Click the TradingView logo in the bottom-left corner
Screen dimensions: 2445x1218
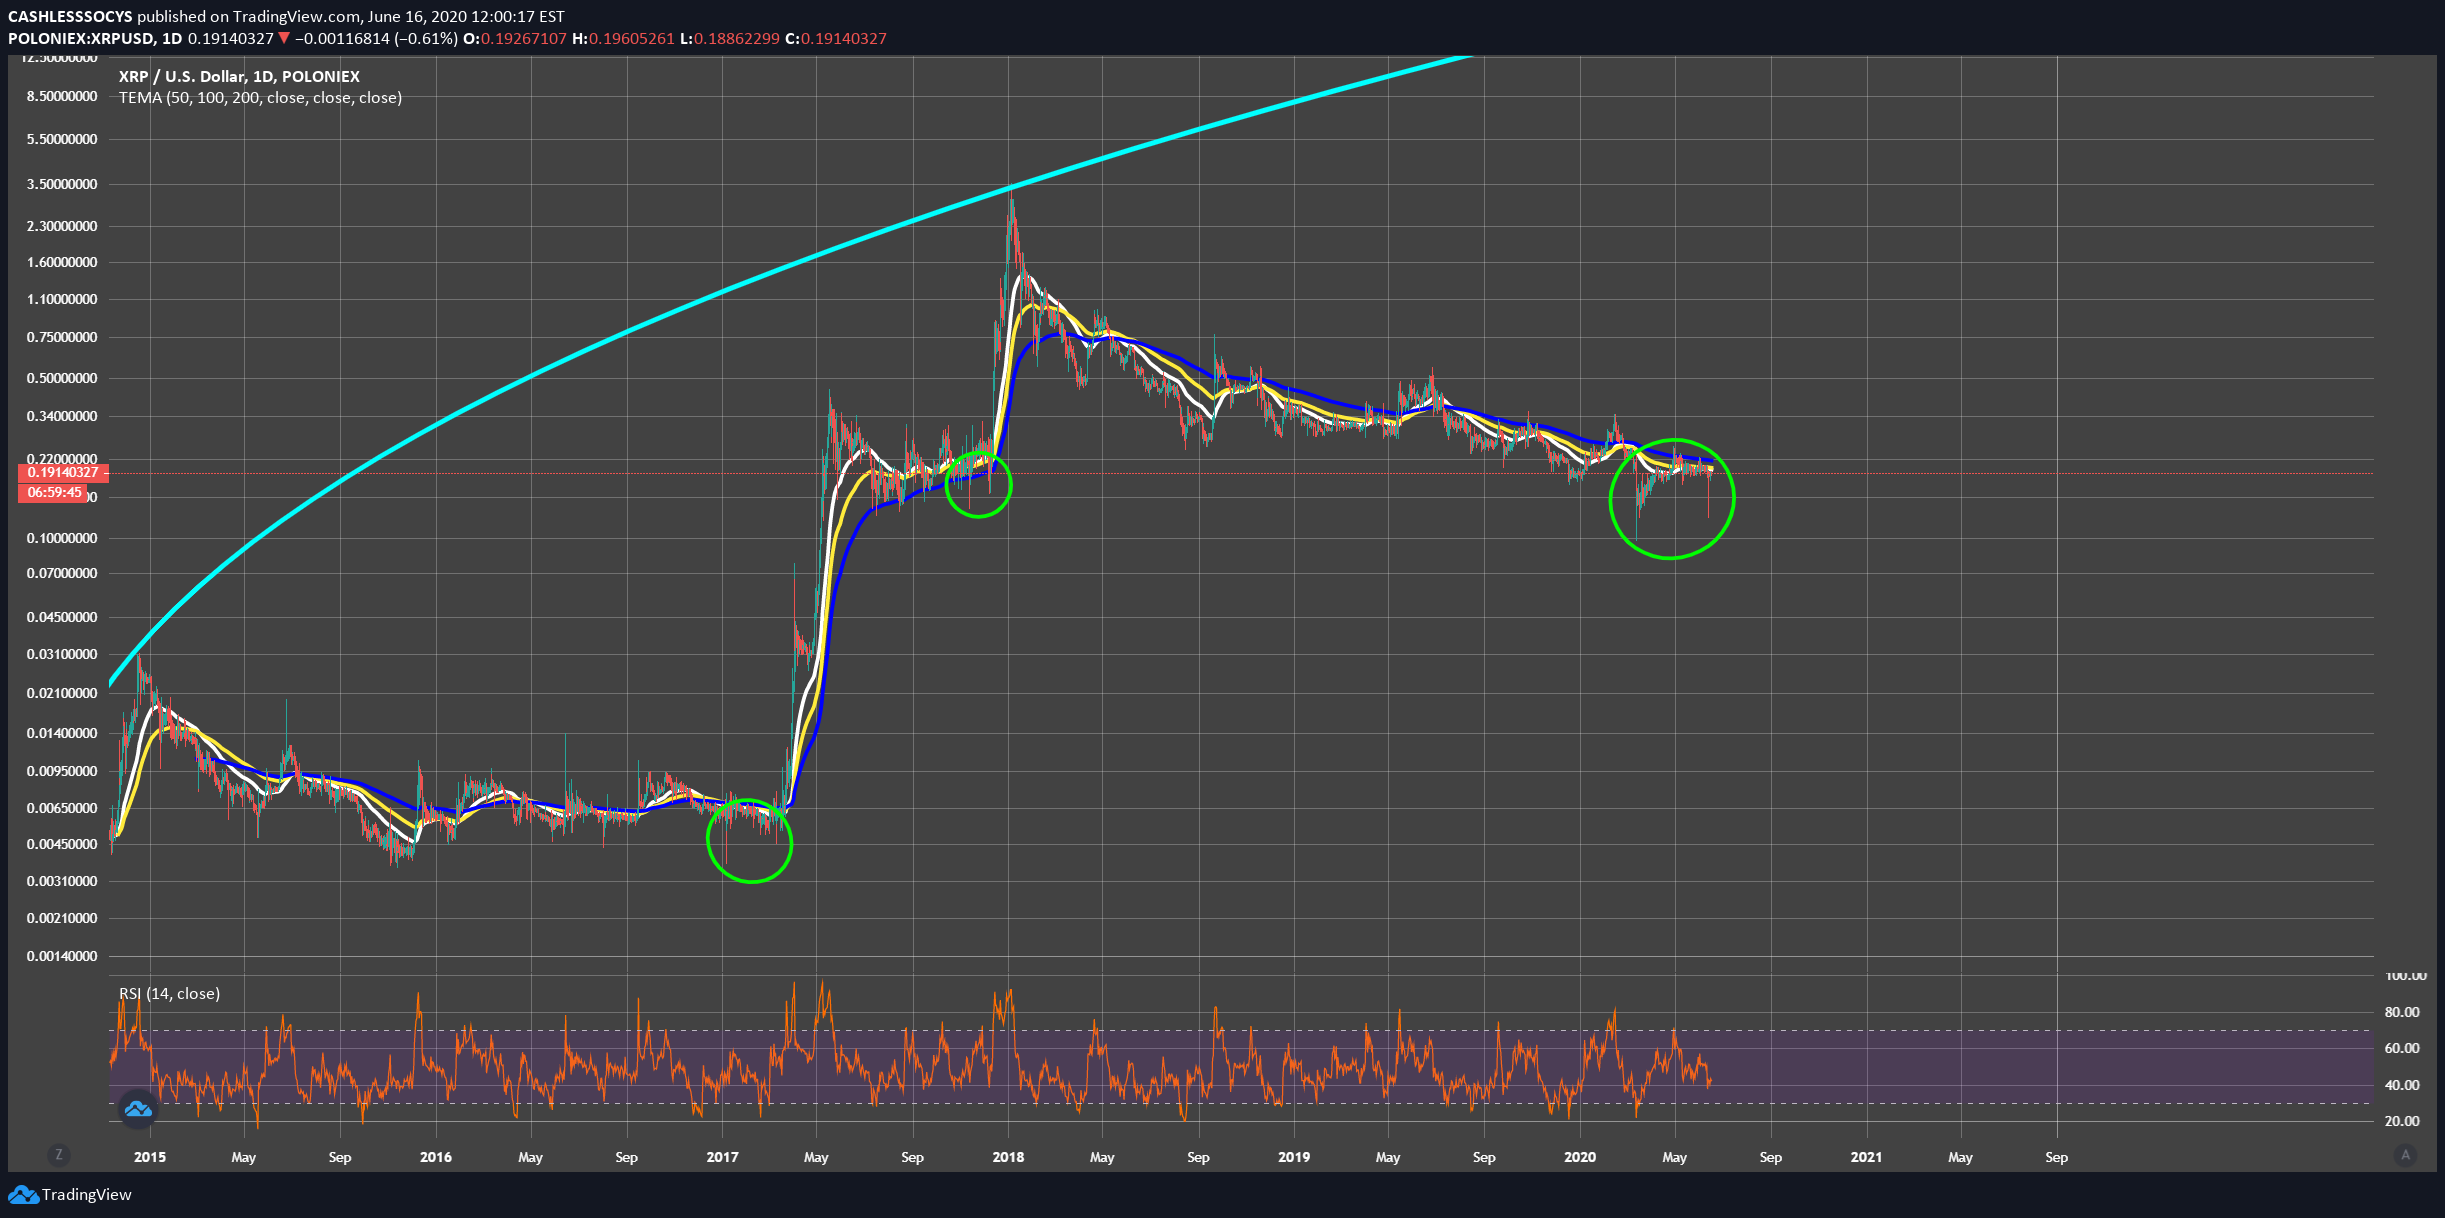click(70, 1194)
